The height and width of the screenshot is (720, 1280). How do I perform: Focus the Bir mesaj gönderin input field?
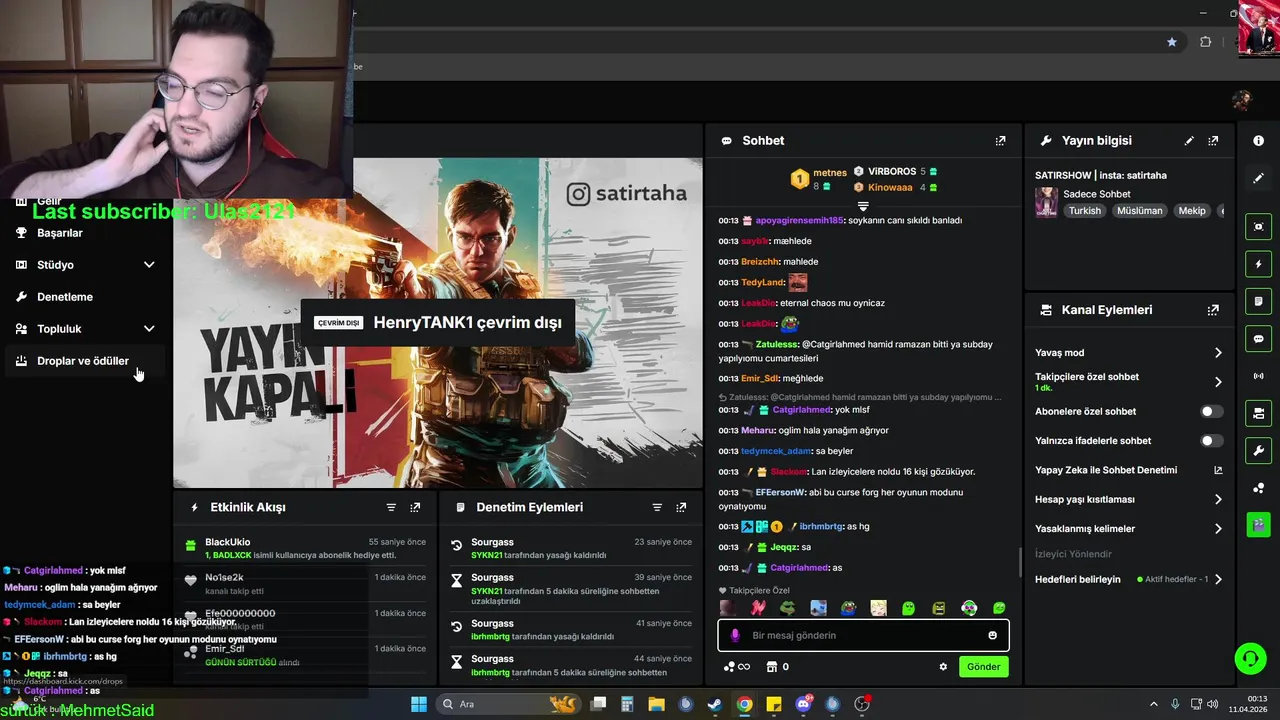tap(863, 635)
